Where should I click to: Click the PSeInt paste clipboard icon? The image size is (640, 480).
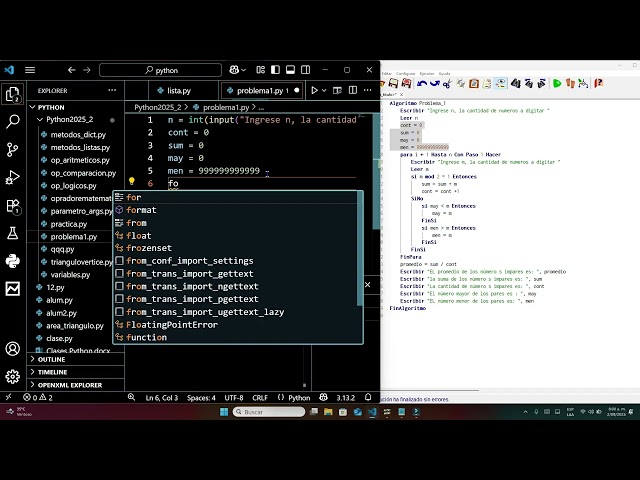(474, 84)
